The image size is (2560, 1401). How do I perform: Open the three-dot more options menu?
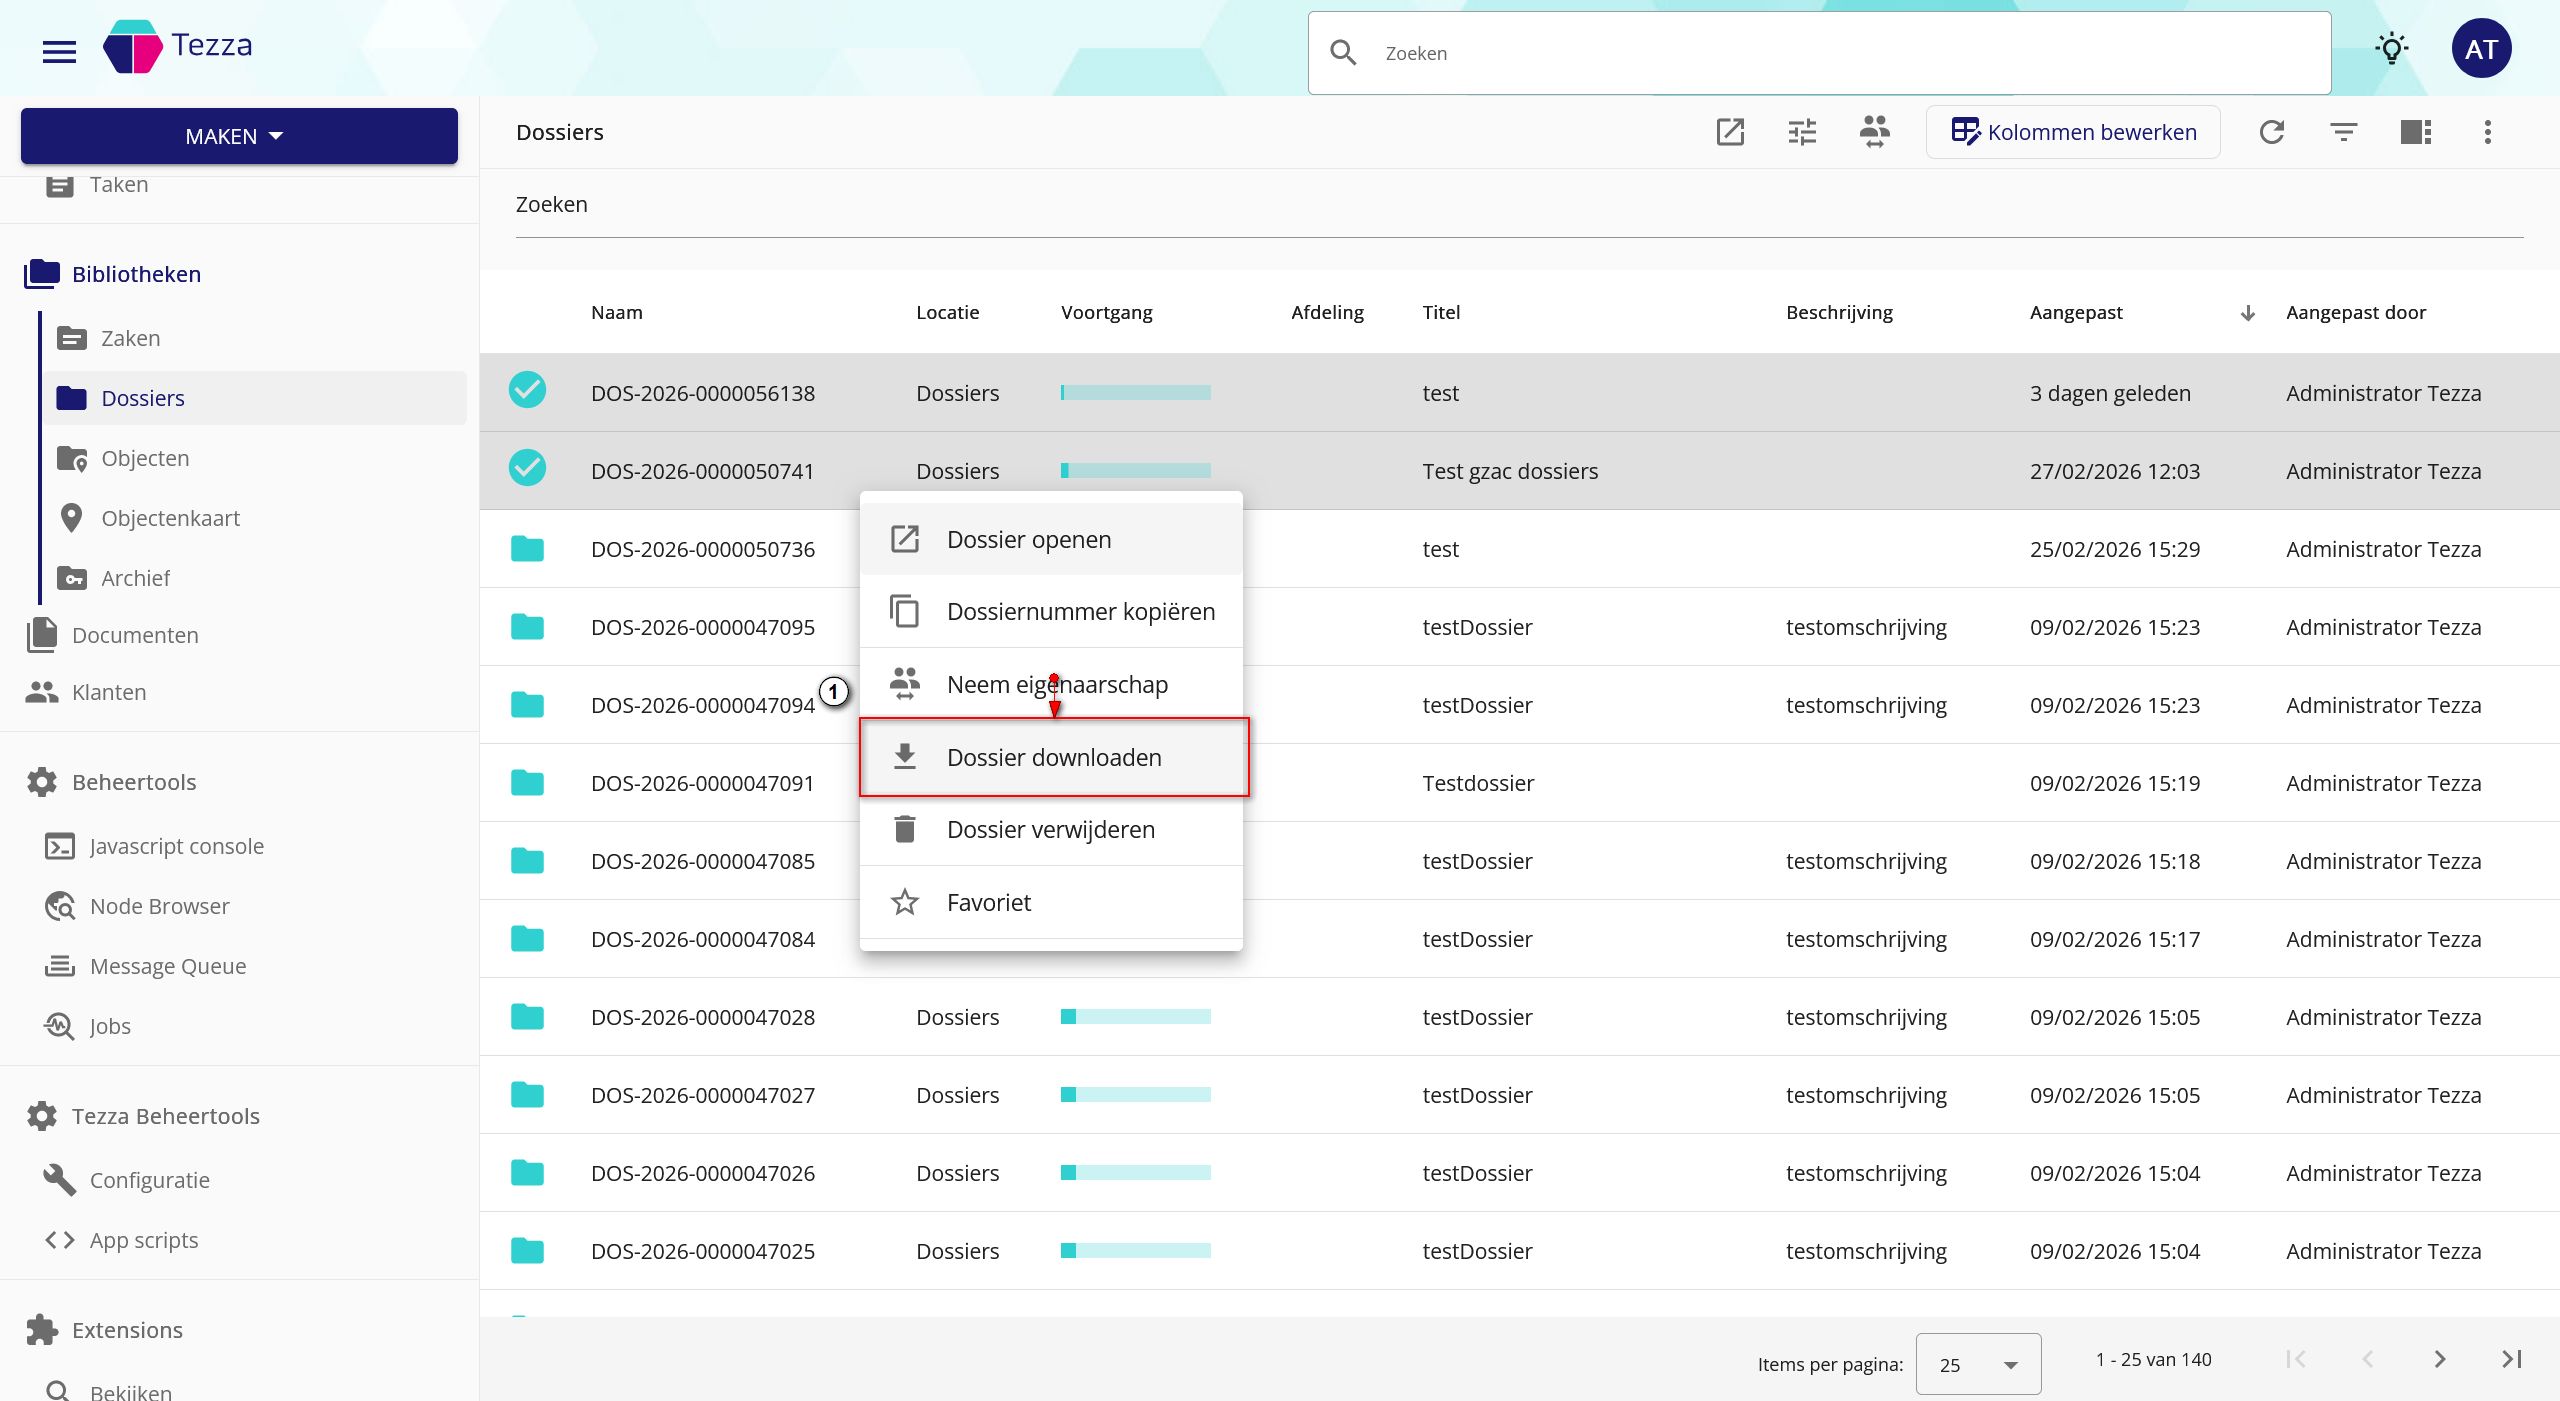(2488, 132)
